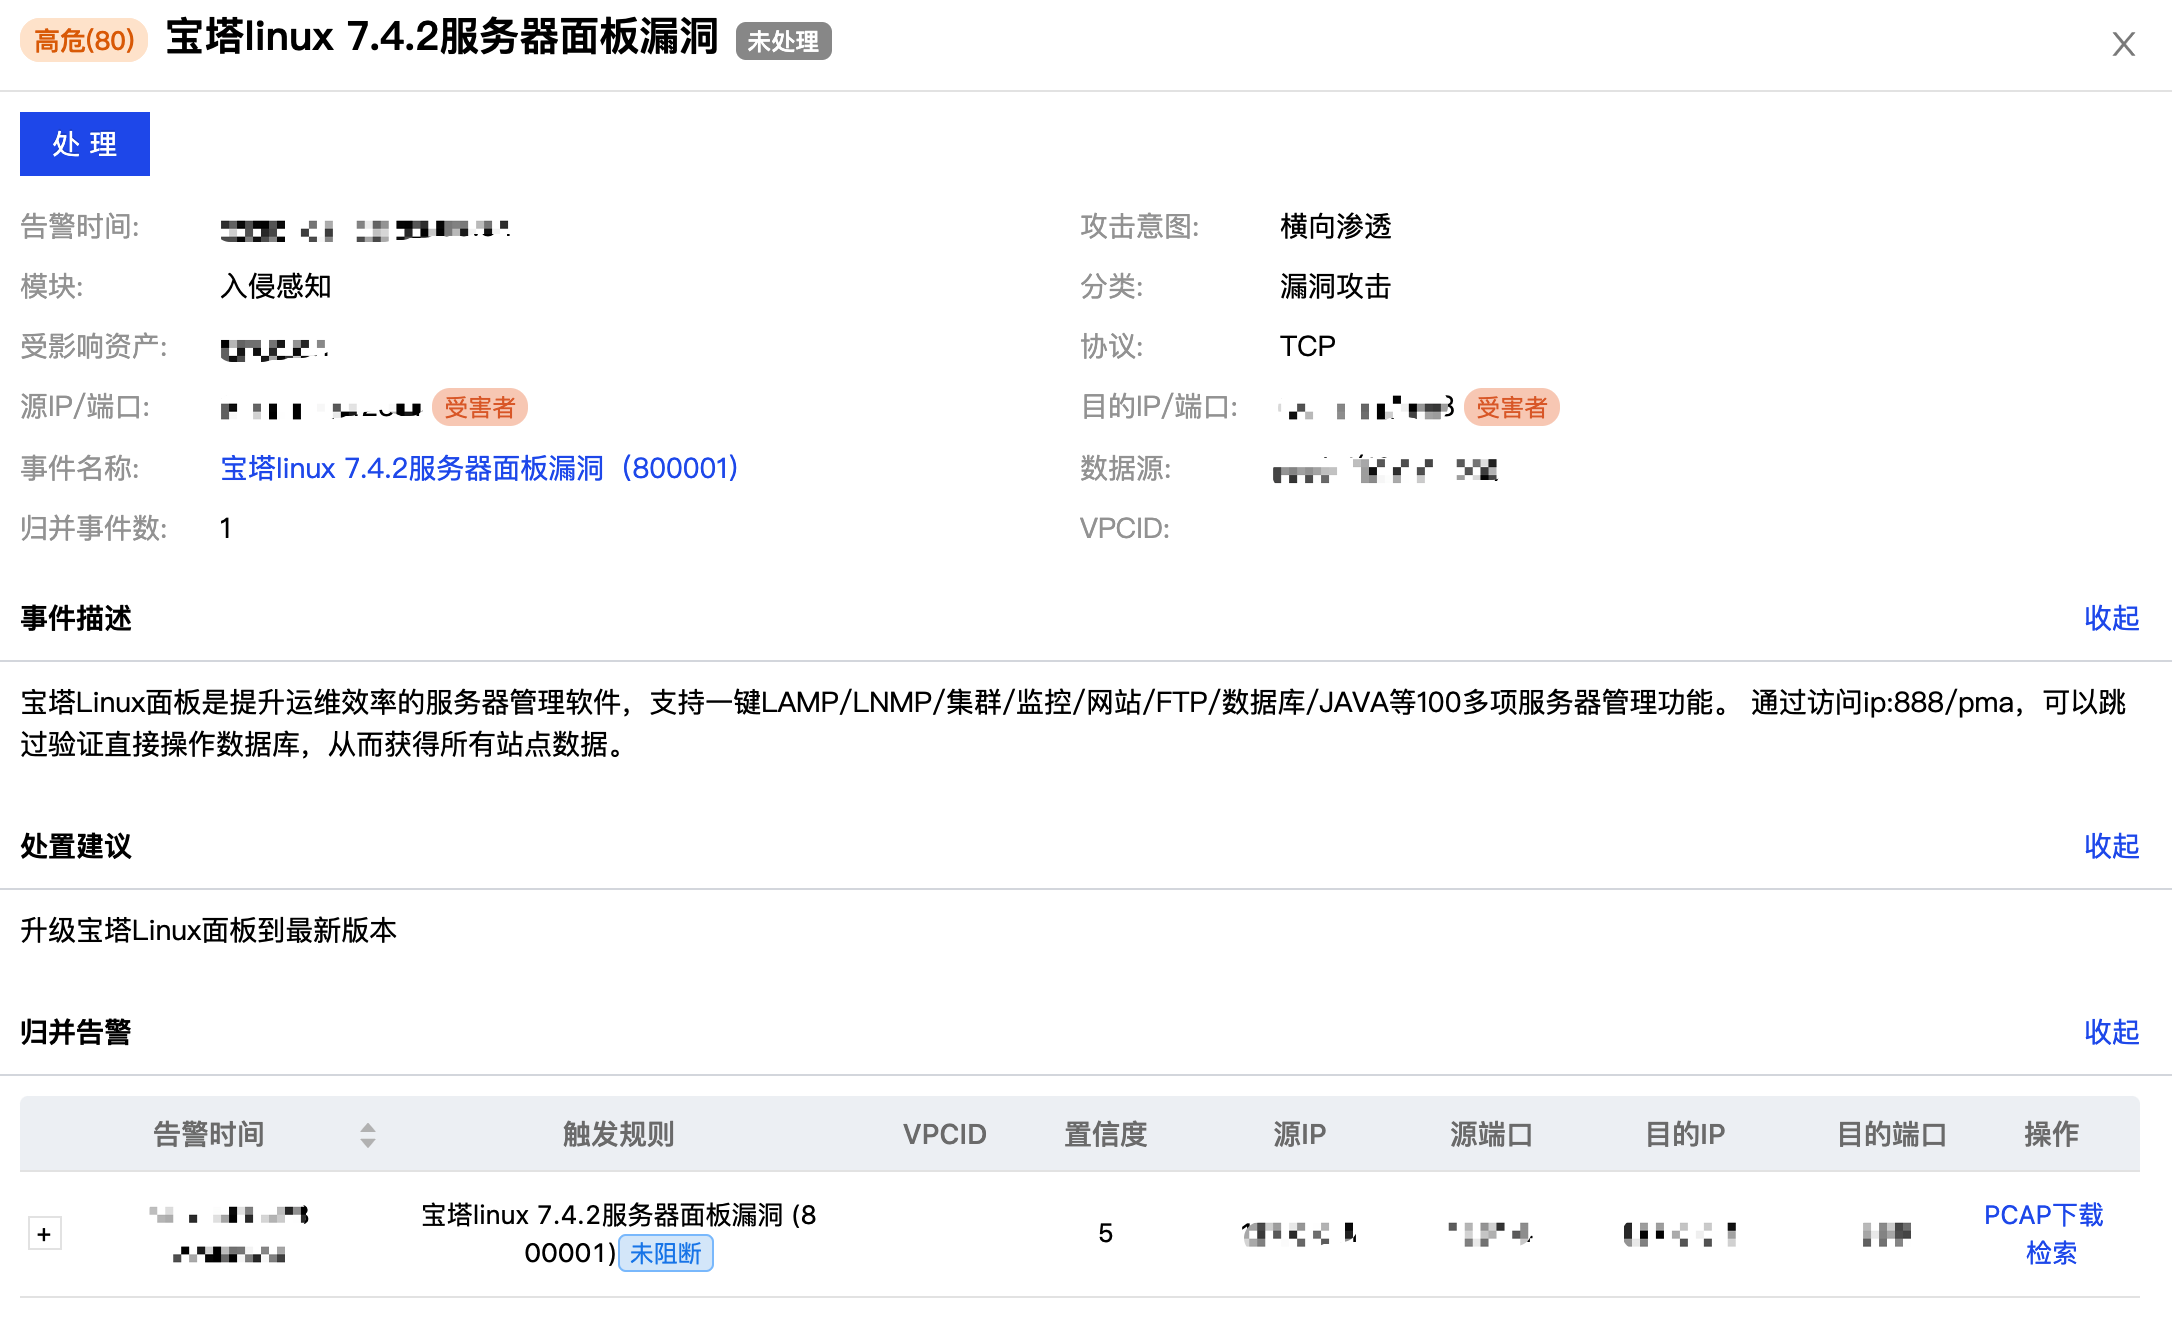Click the TCP protocol value

click(x=1307, y=346)
